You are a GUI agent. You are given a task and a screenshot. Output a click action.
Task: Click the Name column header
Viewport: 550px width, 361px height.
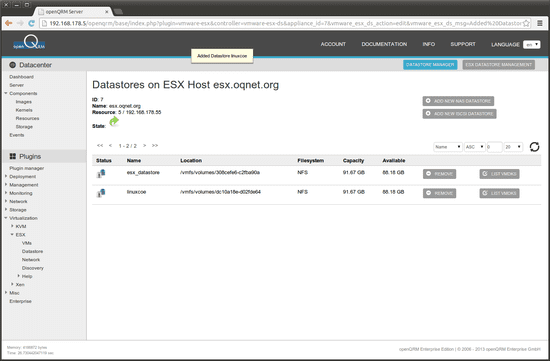point(134,161)
